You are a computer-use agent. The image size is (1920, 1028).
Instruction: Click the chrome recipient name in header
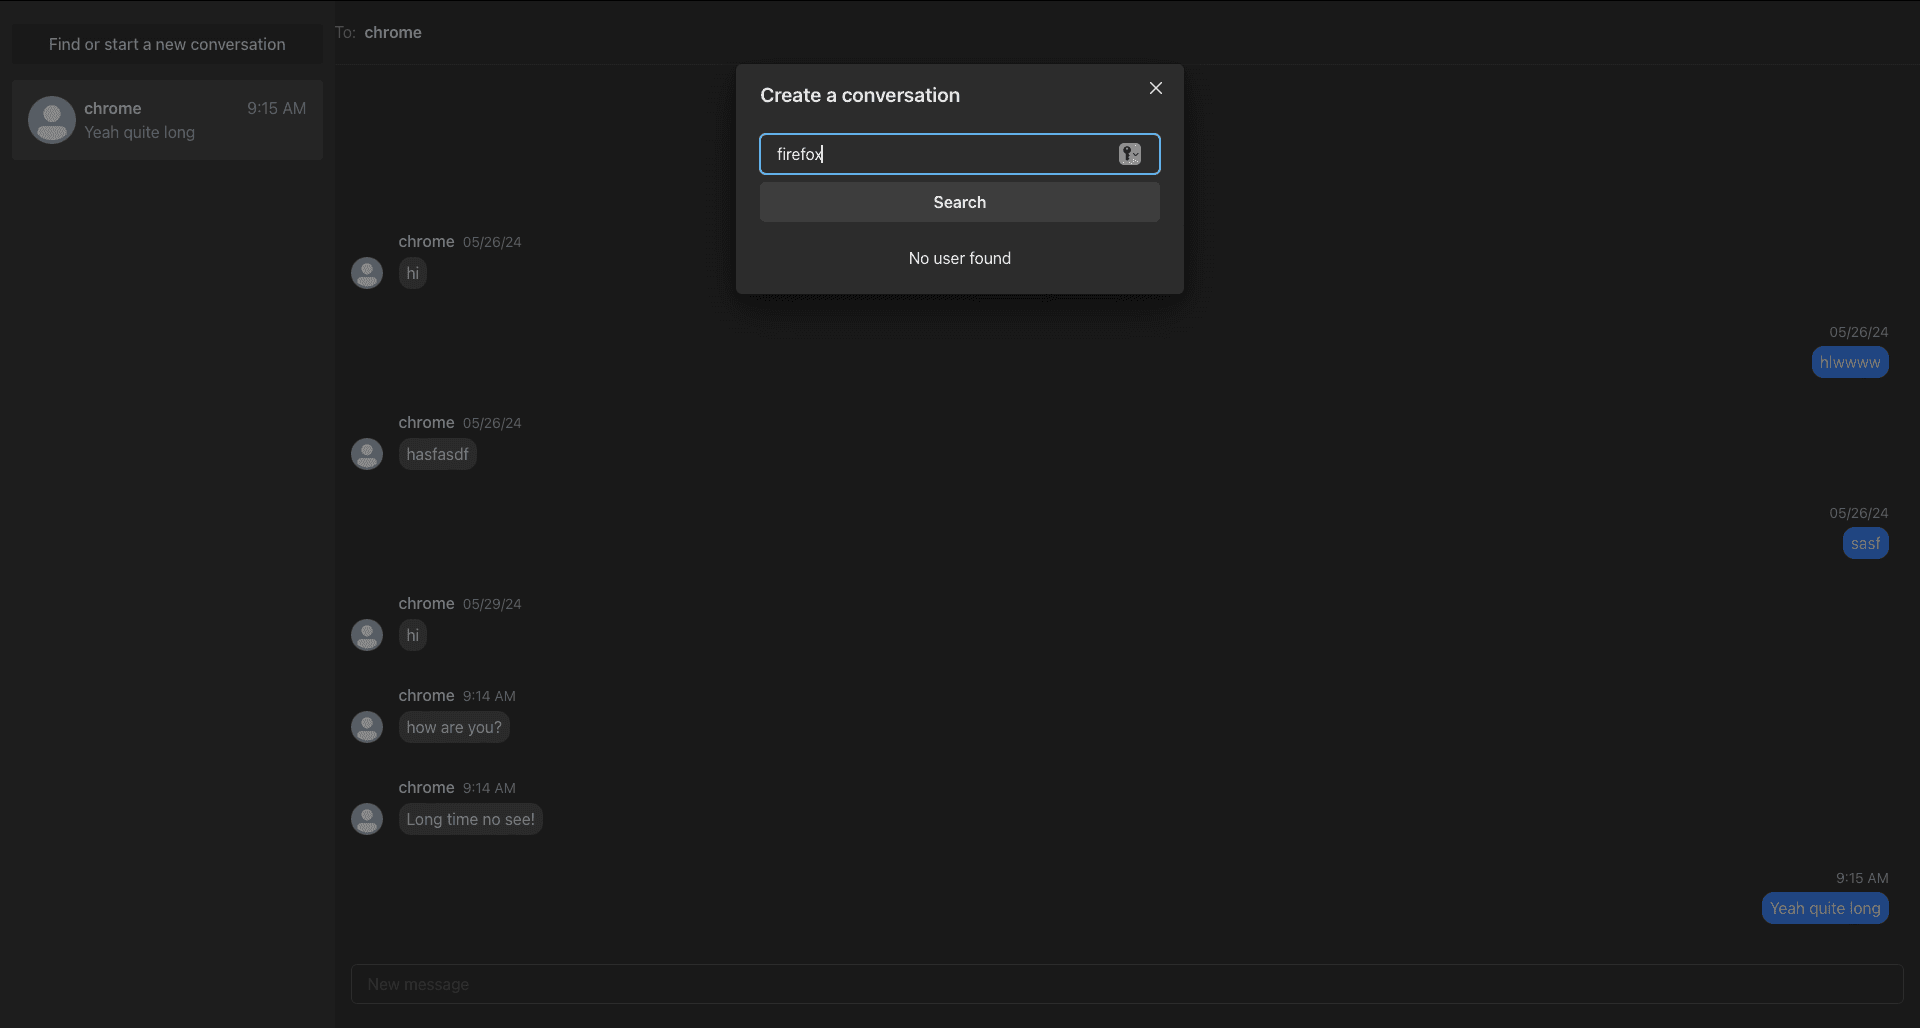click(393, 32)
